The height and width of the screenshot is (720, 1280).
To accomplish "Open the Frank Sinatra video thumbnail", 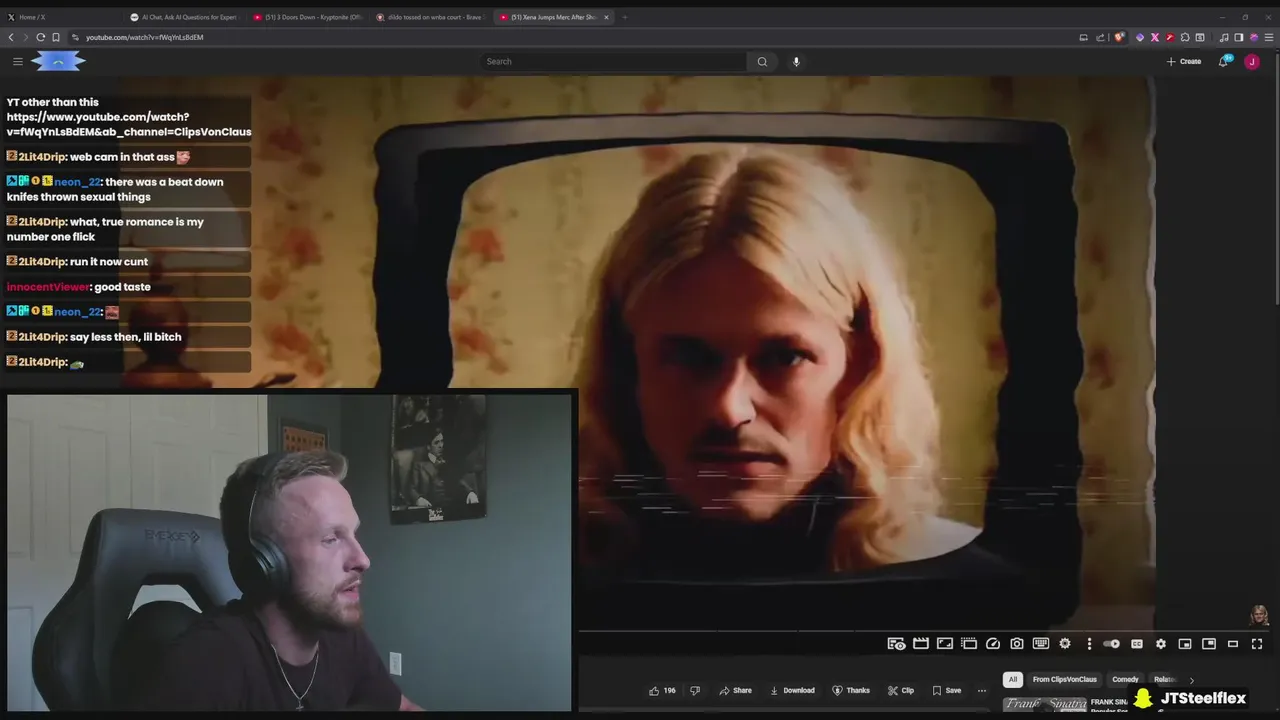I will 1045,705.
